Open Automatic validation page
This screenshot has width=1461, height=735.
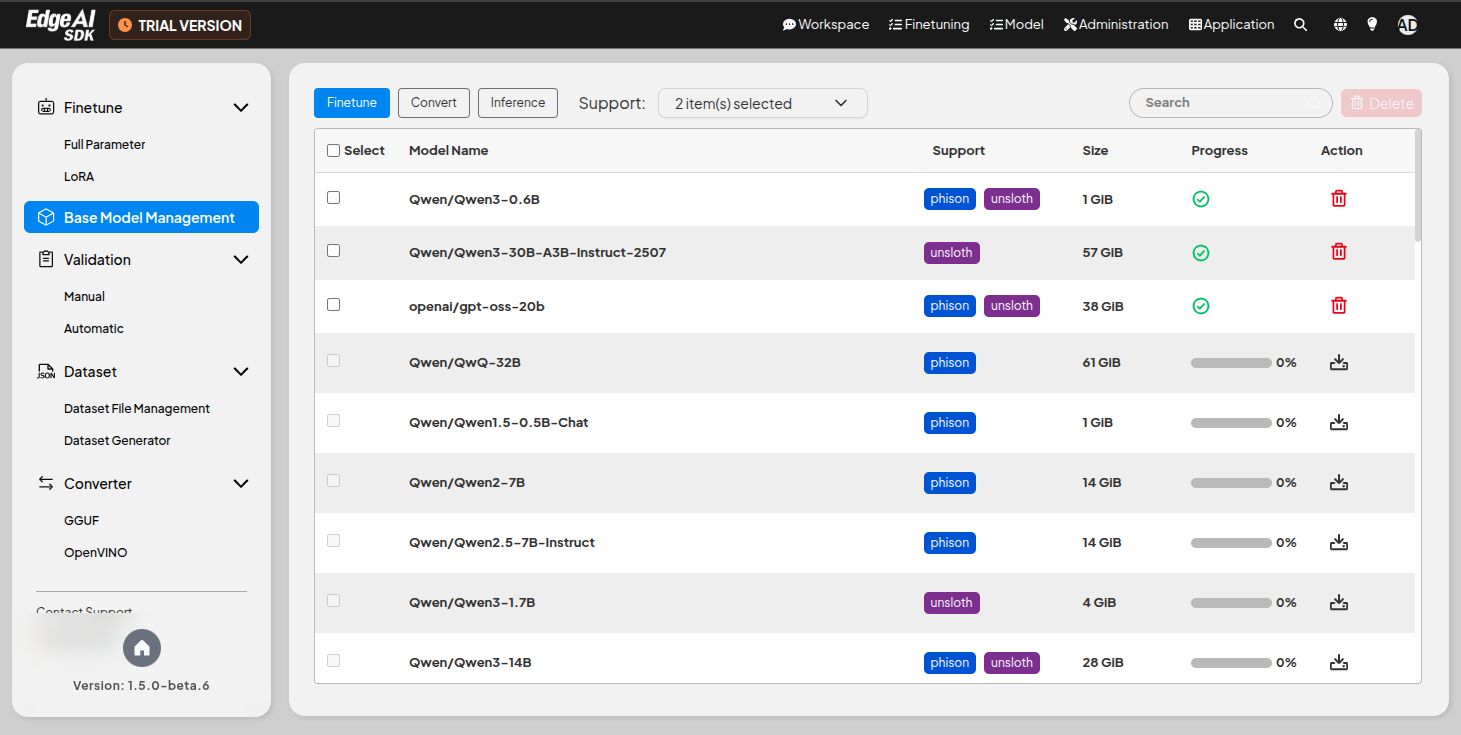[x=94, y=328]
